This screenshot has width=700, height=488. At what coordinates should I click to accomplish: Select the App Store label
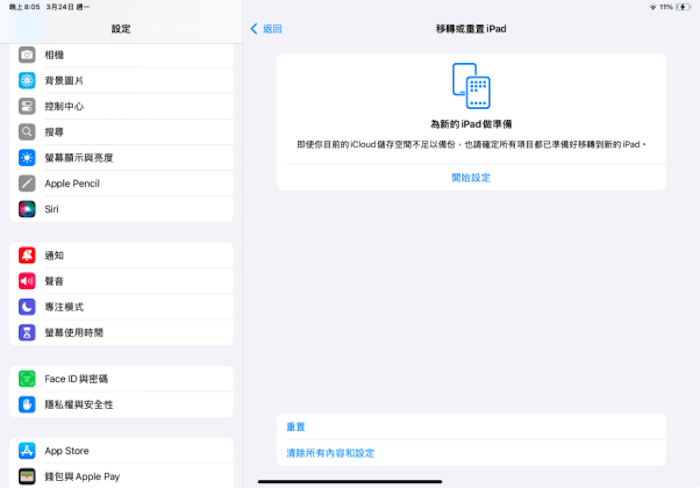point(67,451)
